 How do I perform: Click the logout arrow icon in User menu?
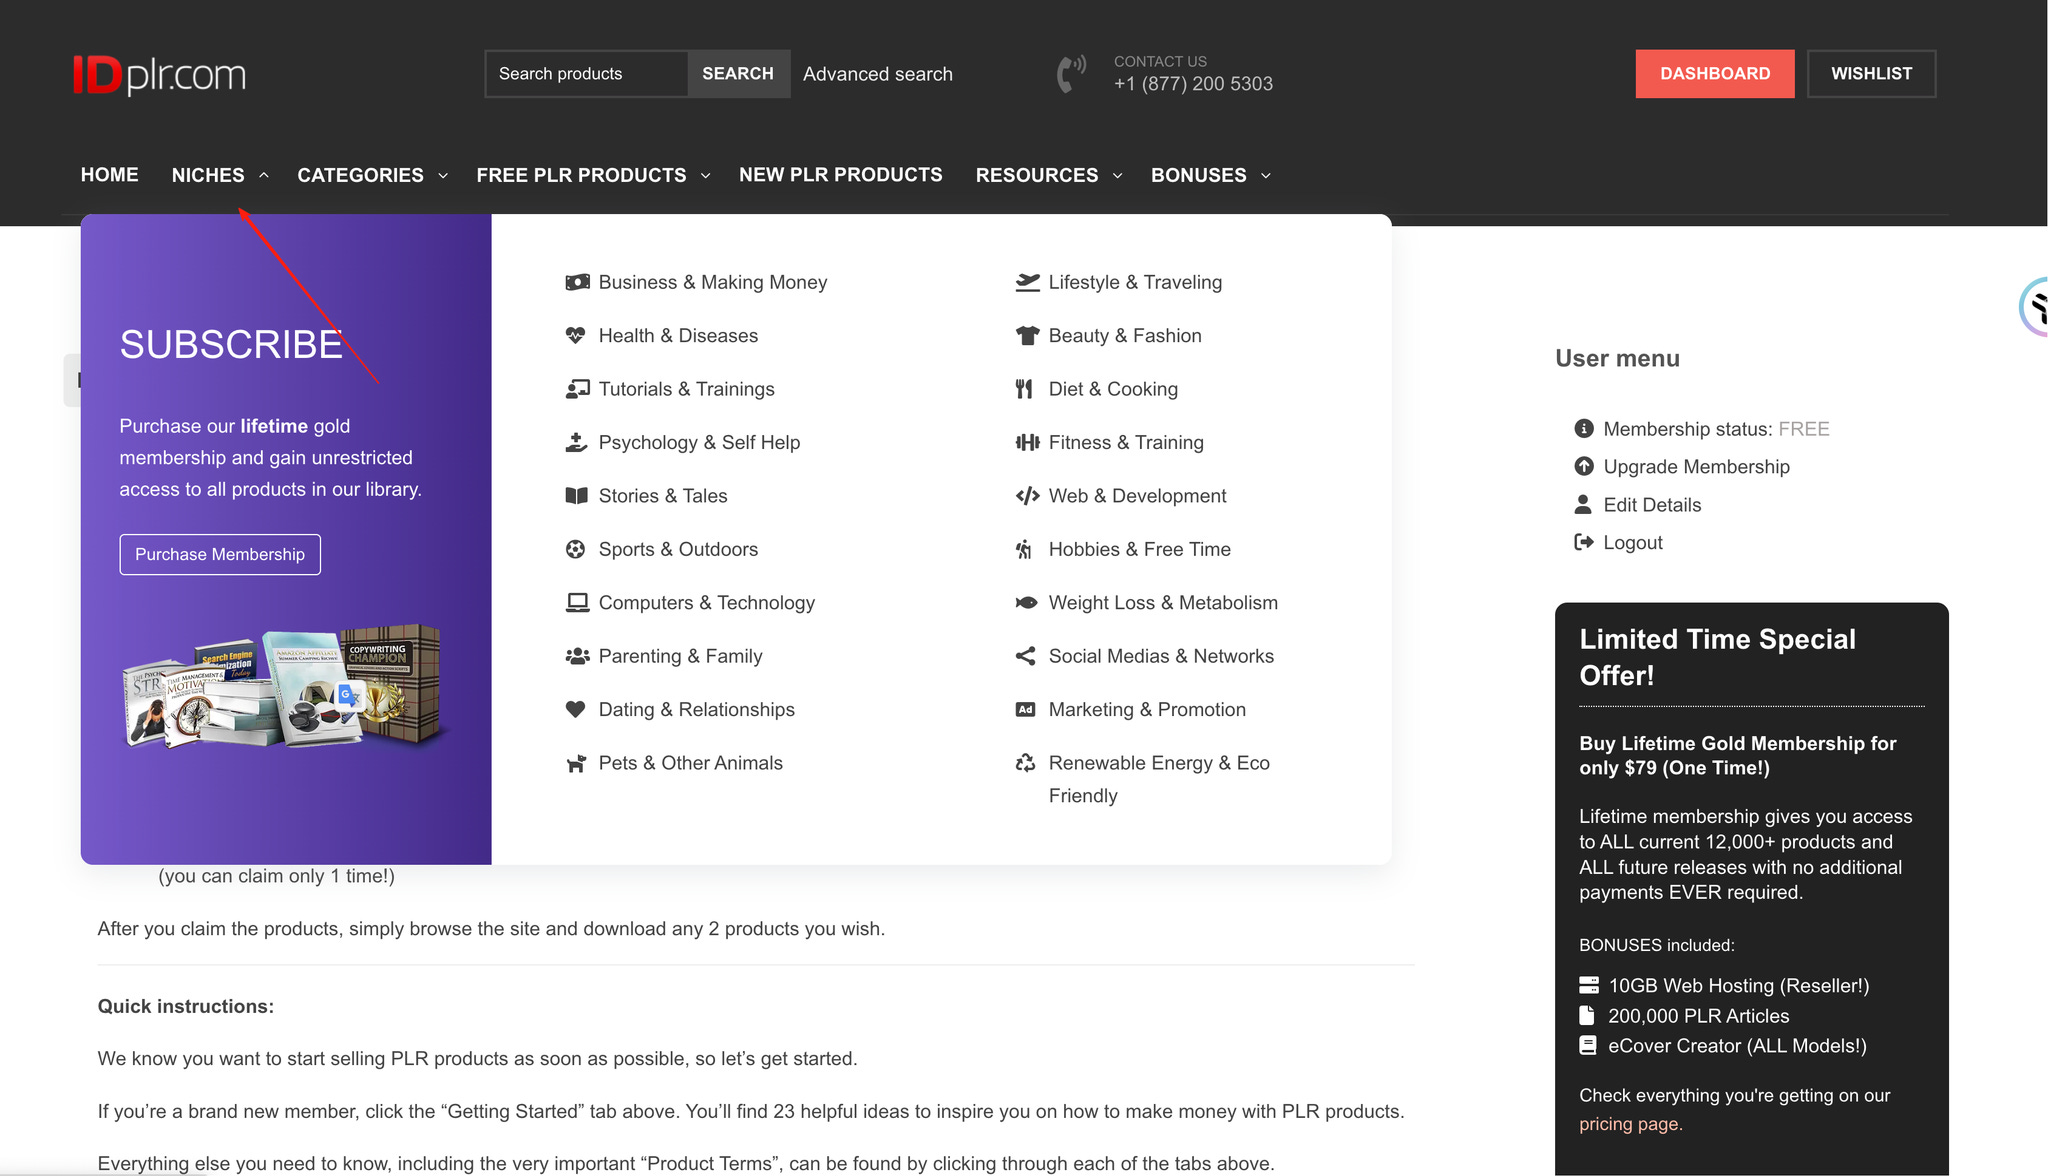tap(1583, 542)
